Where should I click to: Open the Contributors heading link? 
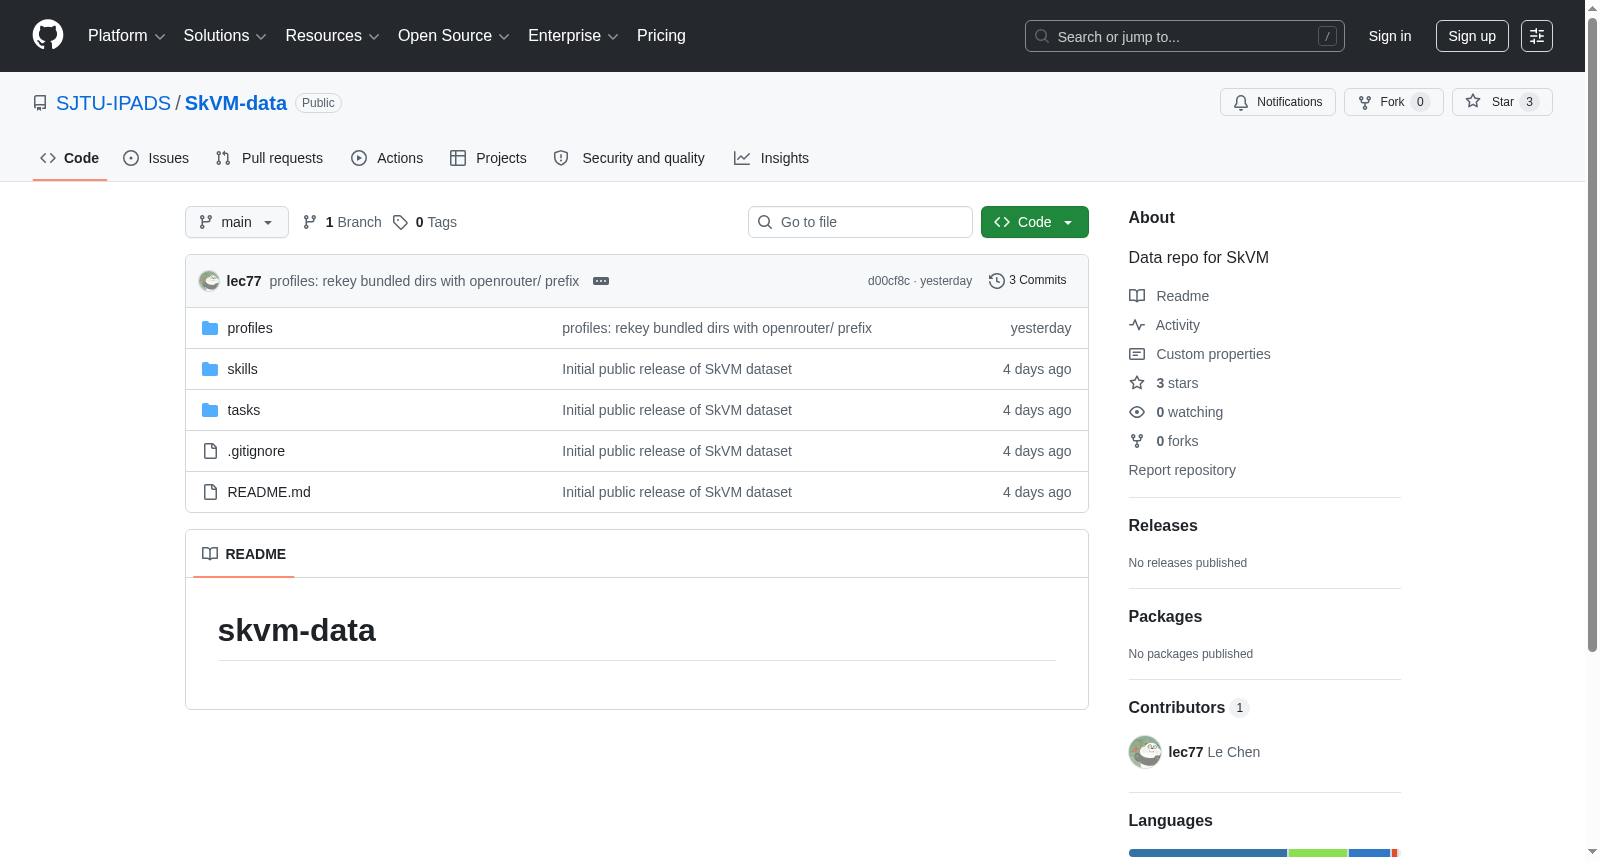(1189, 708)
